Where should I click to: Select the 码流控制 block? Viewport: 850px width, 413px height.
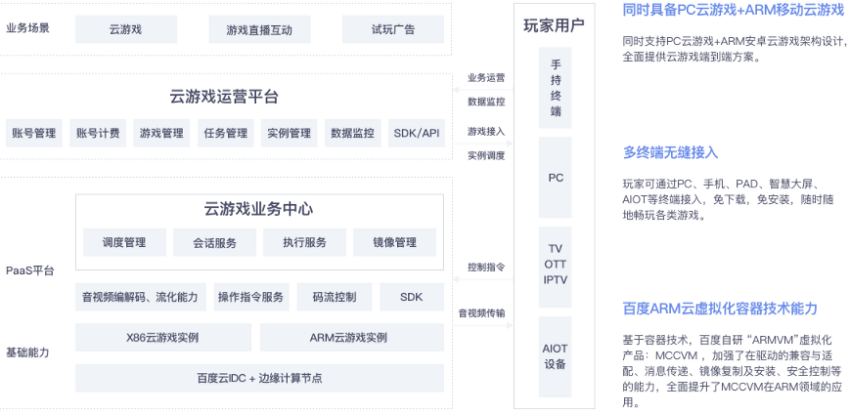pos(334,296)
